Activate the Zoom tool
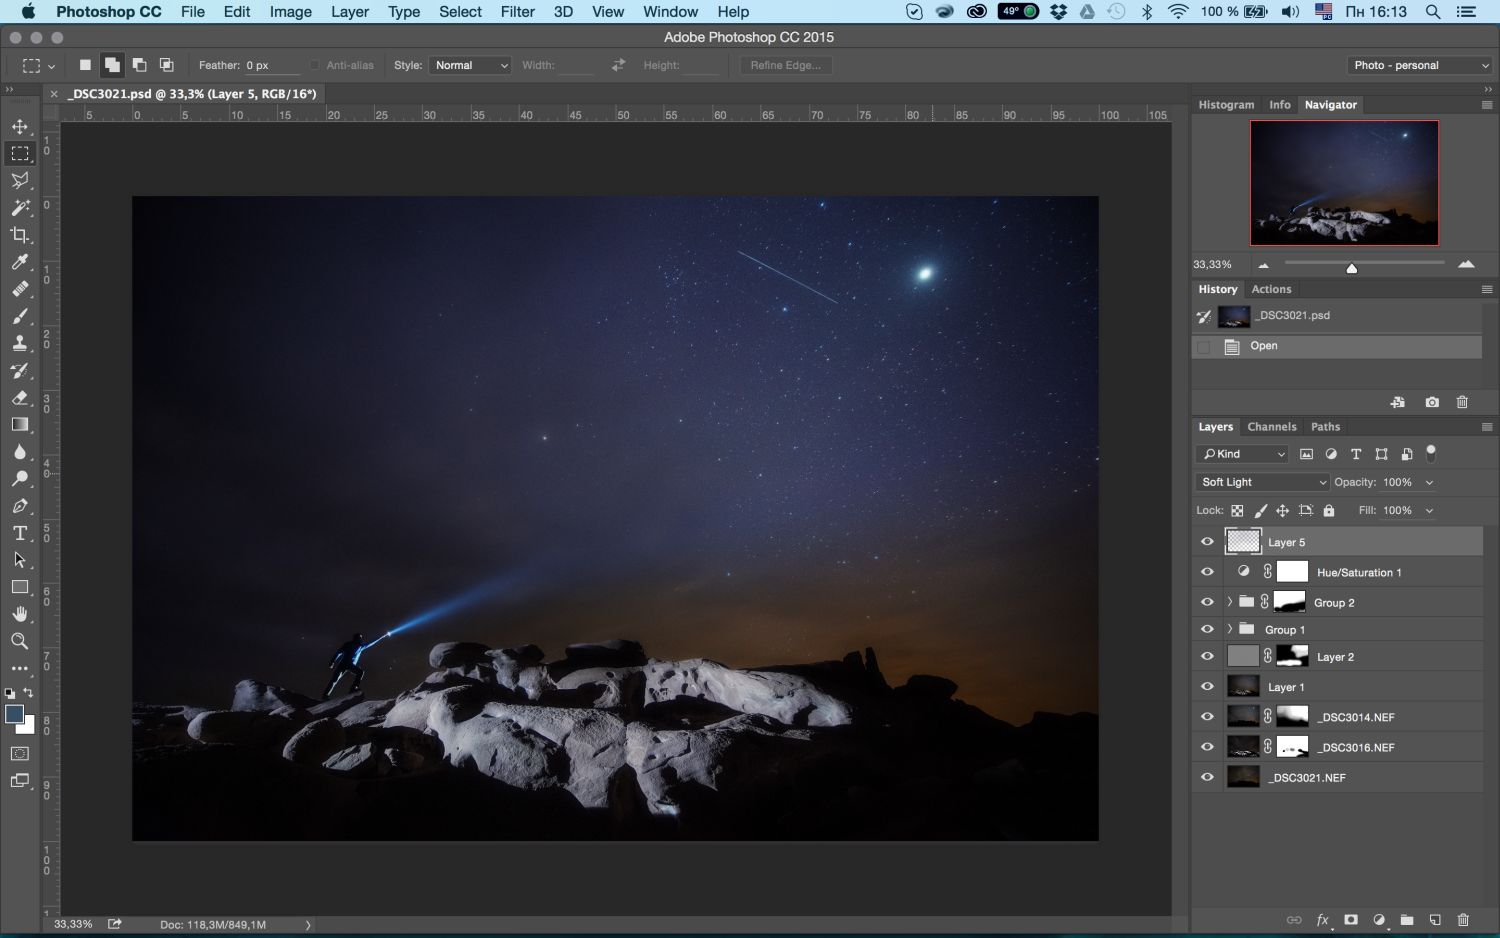The image size is (1500, 938). [20, 641]
